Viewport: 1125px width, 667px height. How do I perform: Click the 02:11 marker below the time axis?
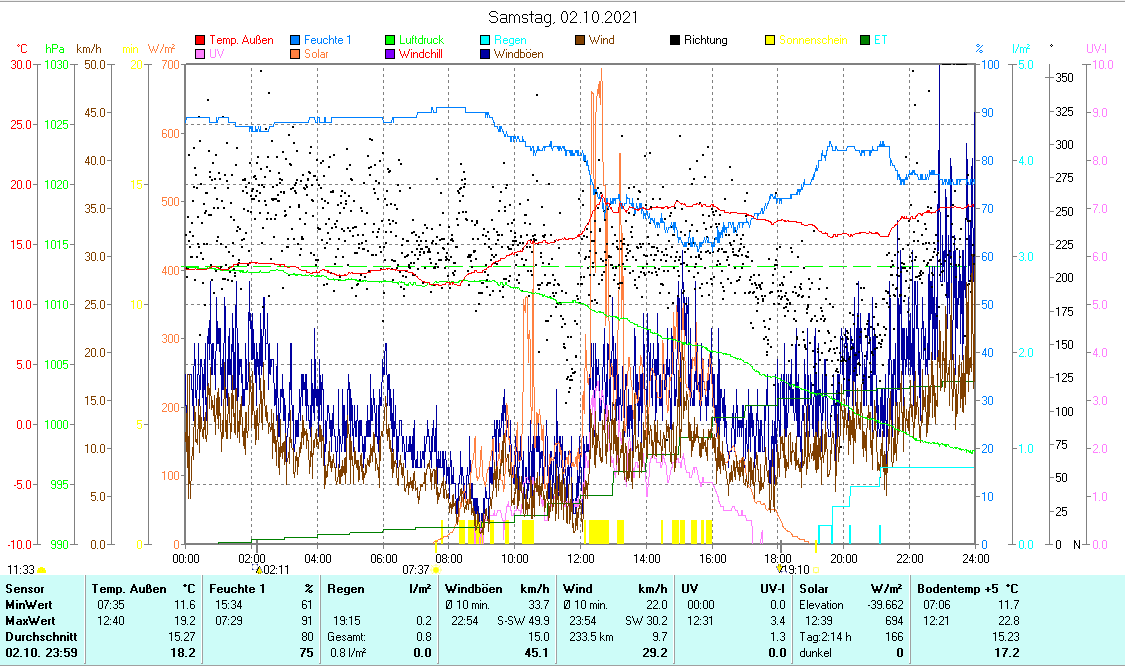click(x=275, y=569)
